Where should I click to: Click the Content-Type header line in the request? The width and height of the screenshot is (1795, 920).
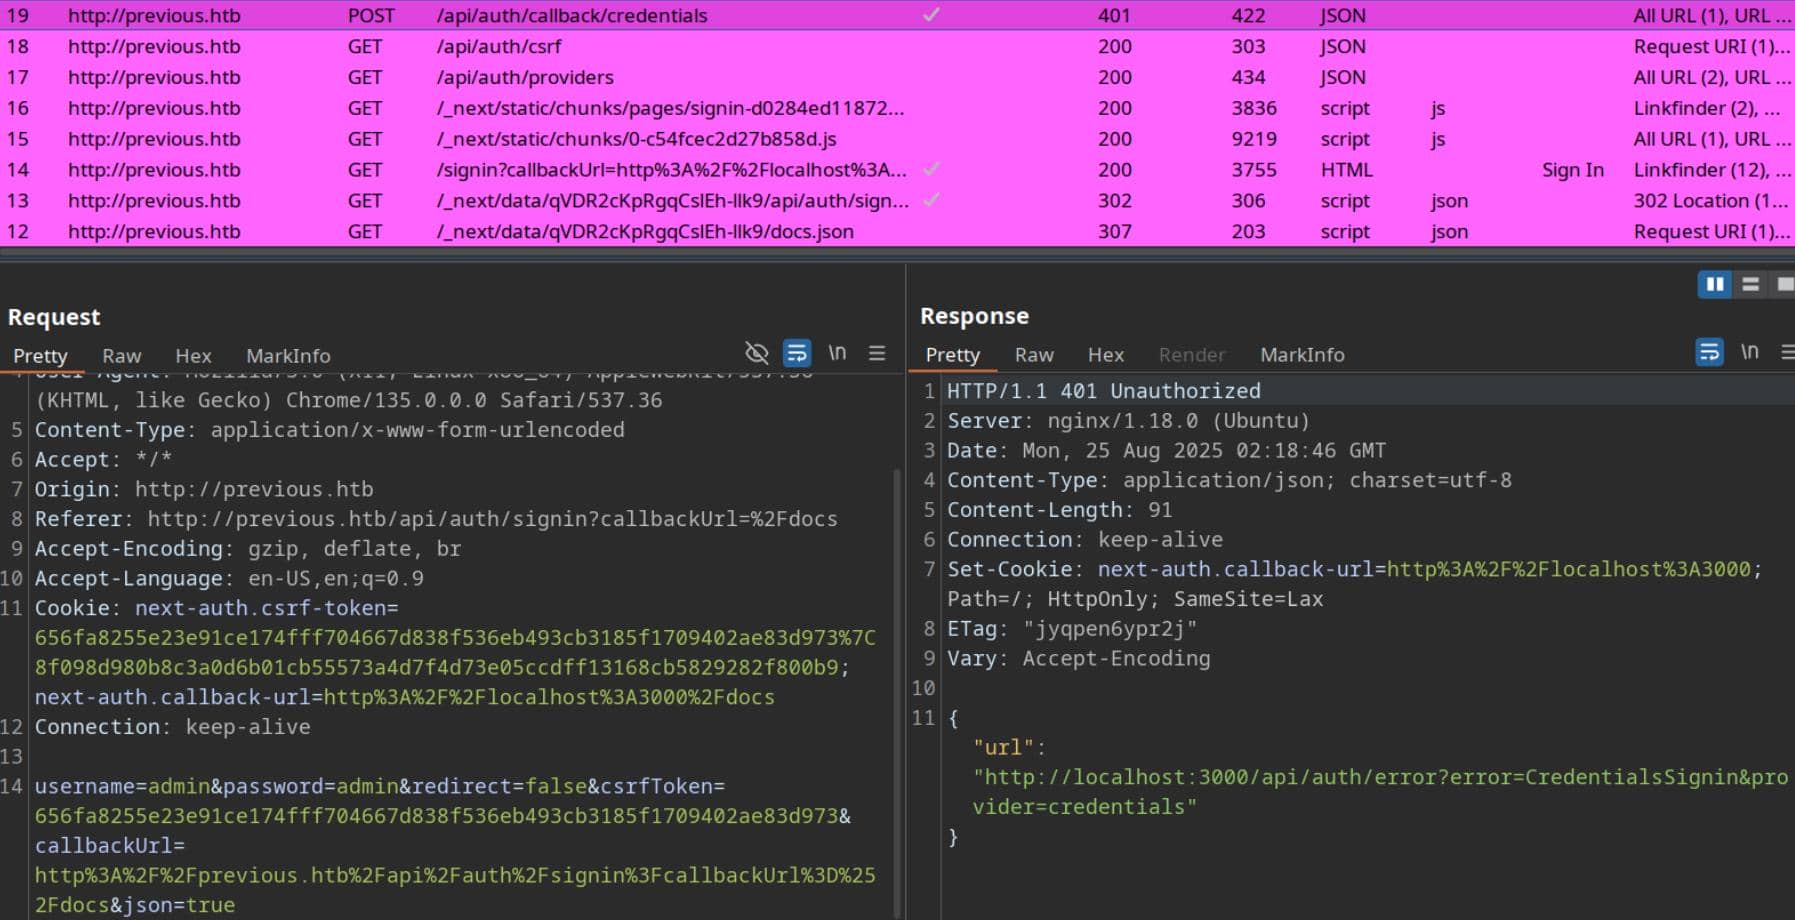[330, 430]
